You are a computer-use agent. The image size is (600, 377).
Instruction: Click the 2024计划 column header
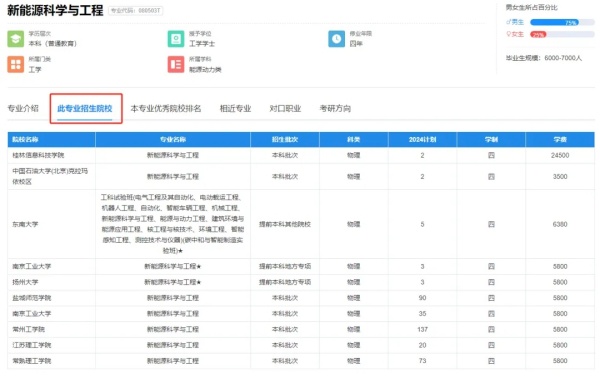tap(422, 140)
